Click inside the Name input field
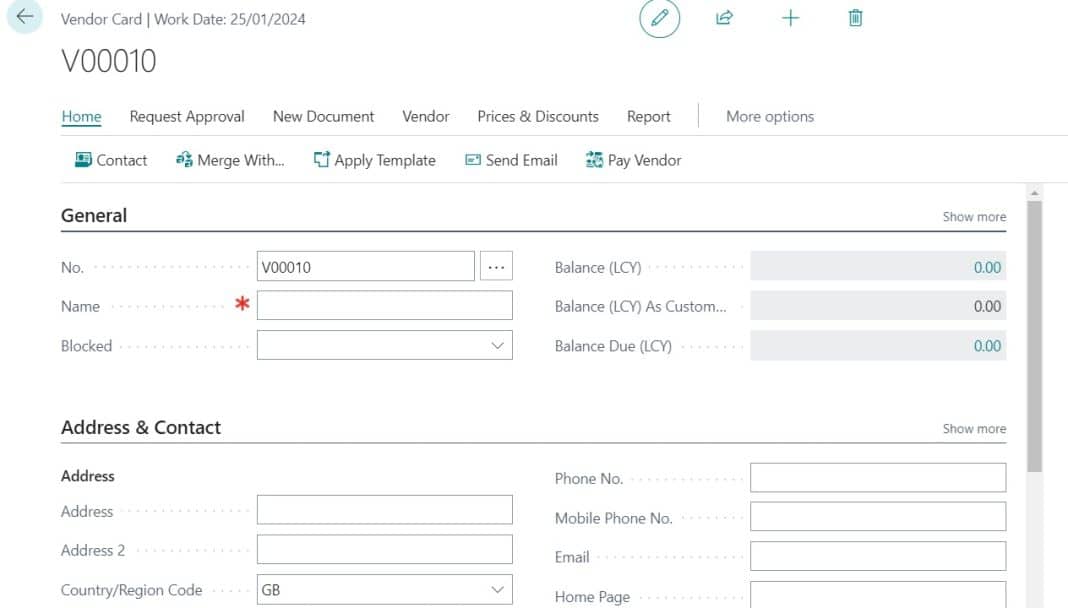This screenshot has width=1068, height=608. point(384,304)
